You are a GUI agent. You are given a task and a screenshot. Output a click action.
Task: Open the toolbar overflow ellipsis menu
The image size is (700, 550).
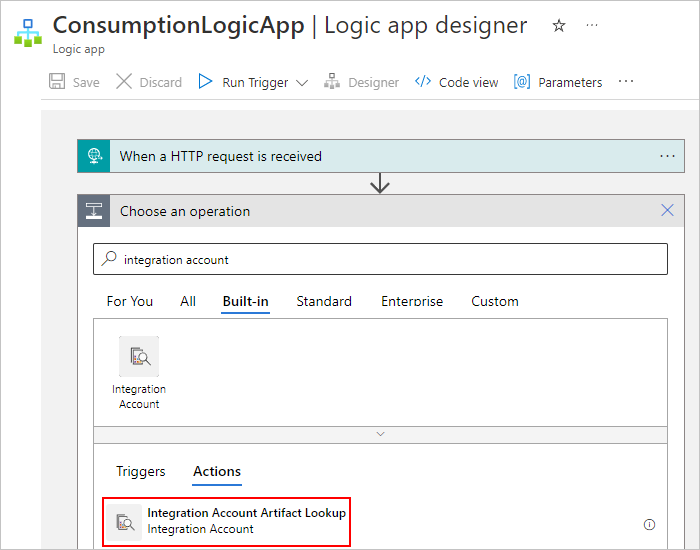point(626,82)
